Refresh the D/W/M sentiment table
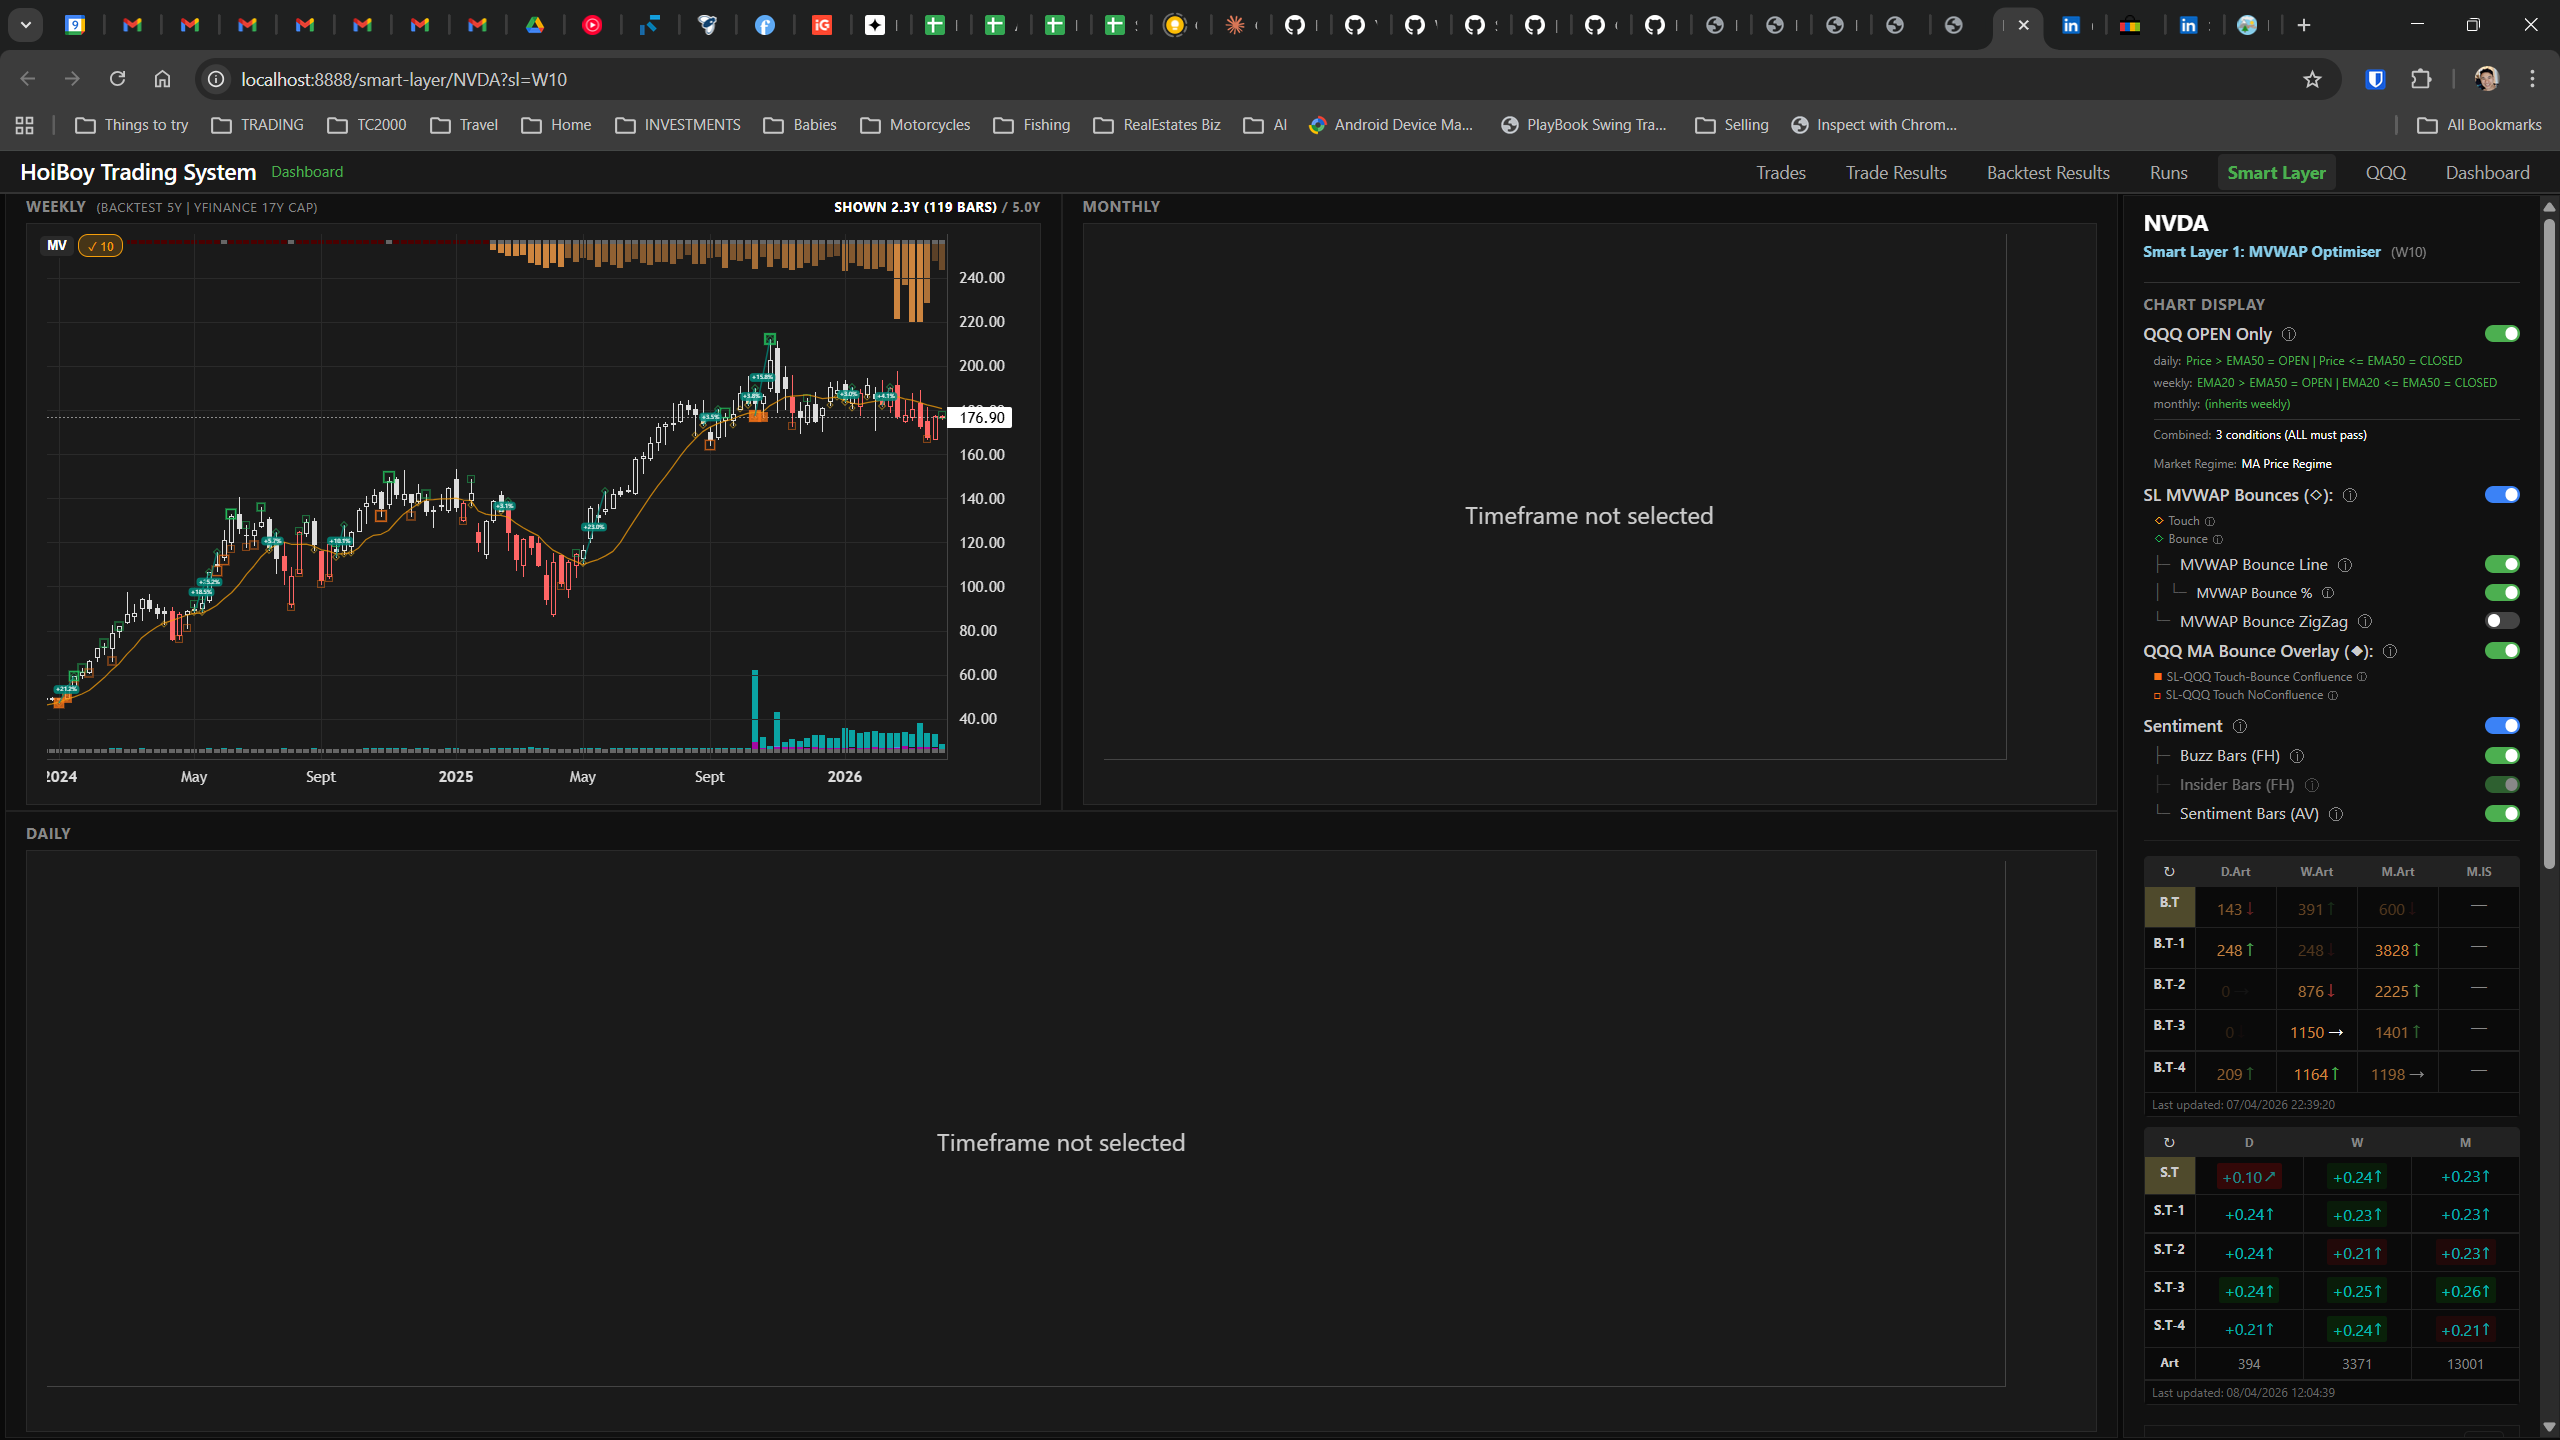 [2169, 1142]
